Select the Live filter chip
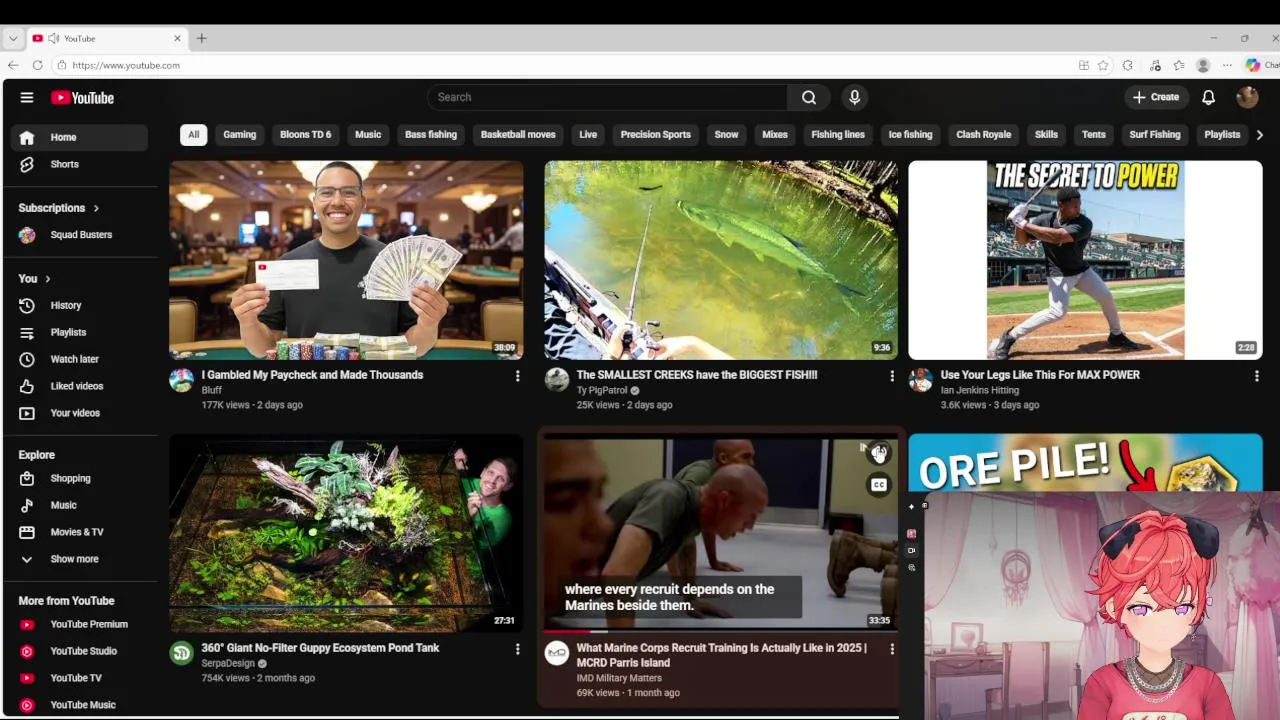This screenshot has height=720, width=1280. (x=588, y=135)
